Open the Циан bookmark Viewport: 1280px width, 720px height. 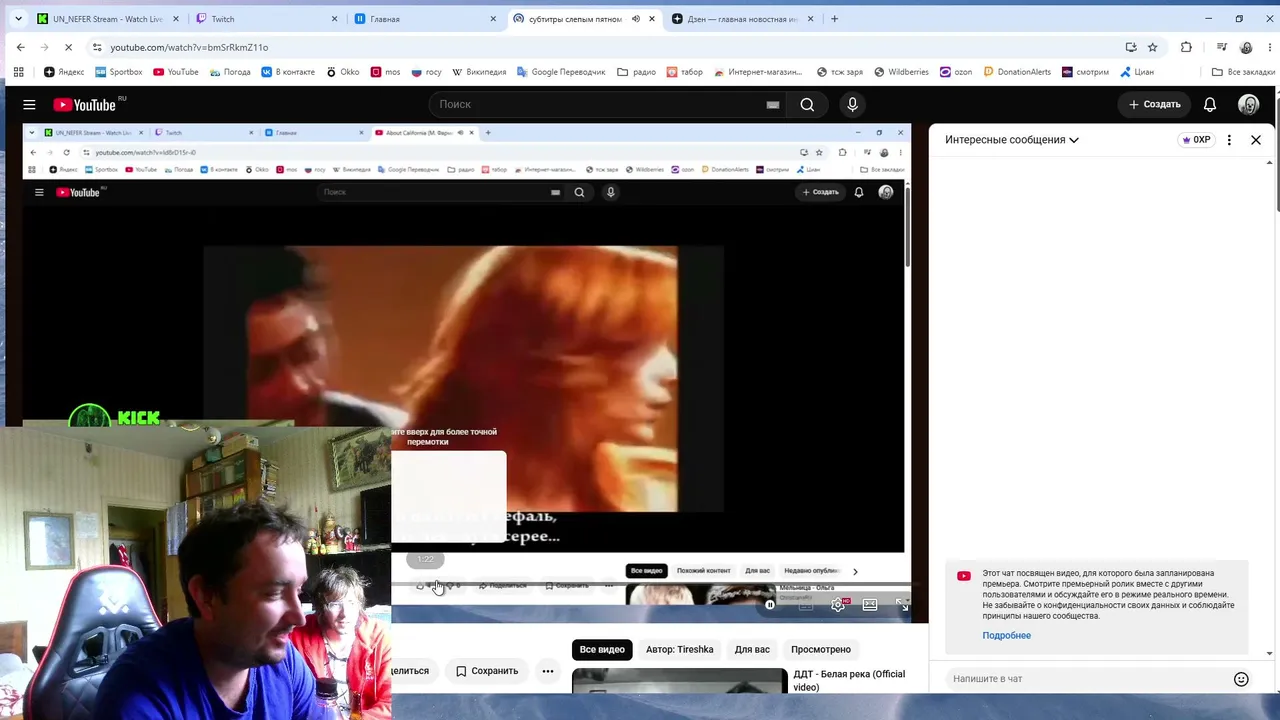click(x=1137, y=72)
